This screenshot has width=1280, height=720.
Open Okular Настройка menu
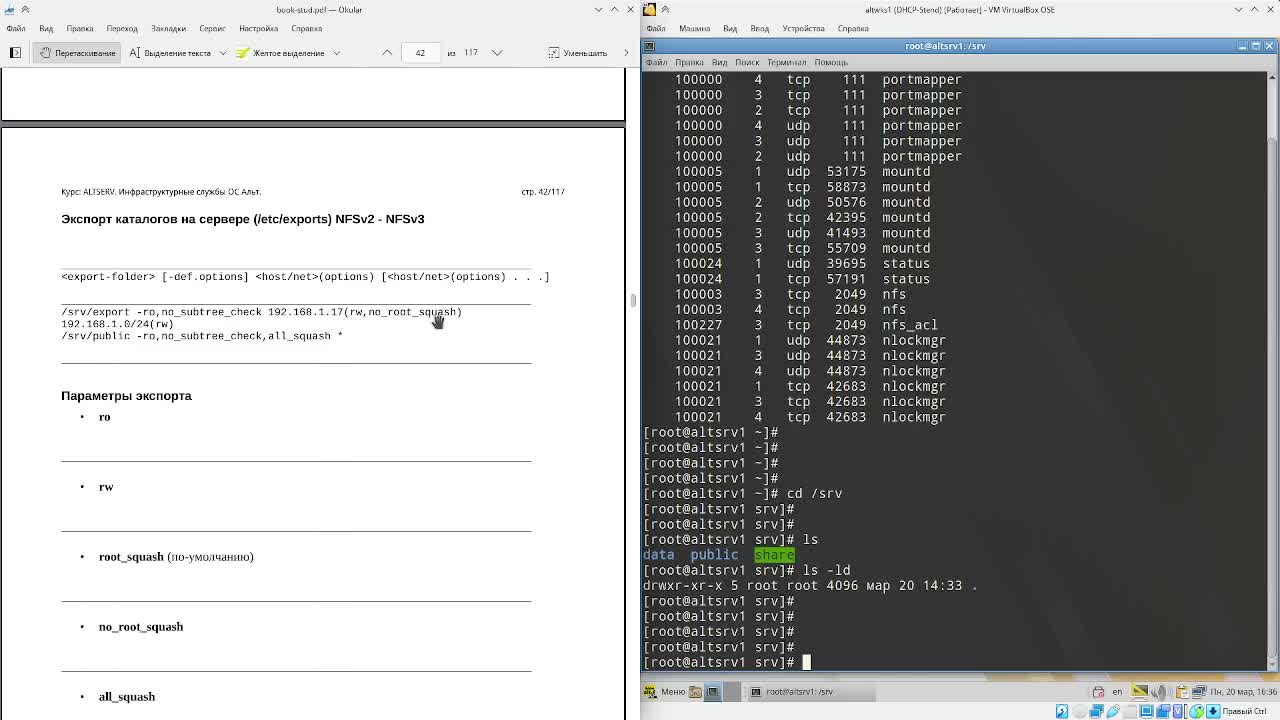tap(259, 28)
